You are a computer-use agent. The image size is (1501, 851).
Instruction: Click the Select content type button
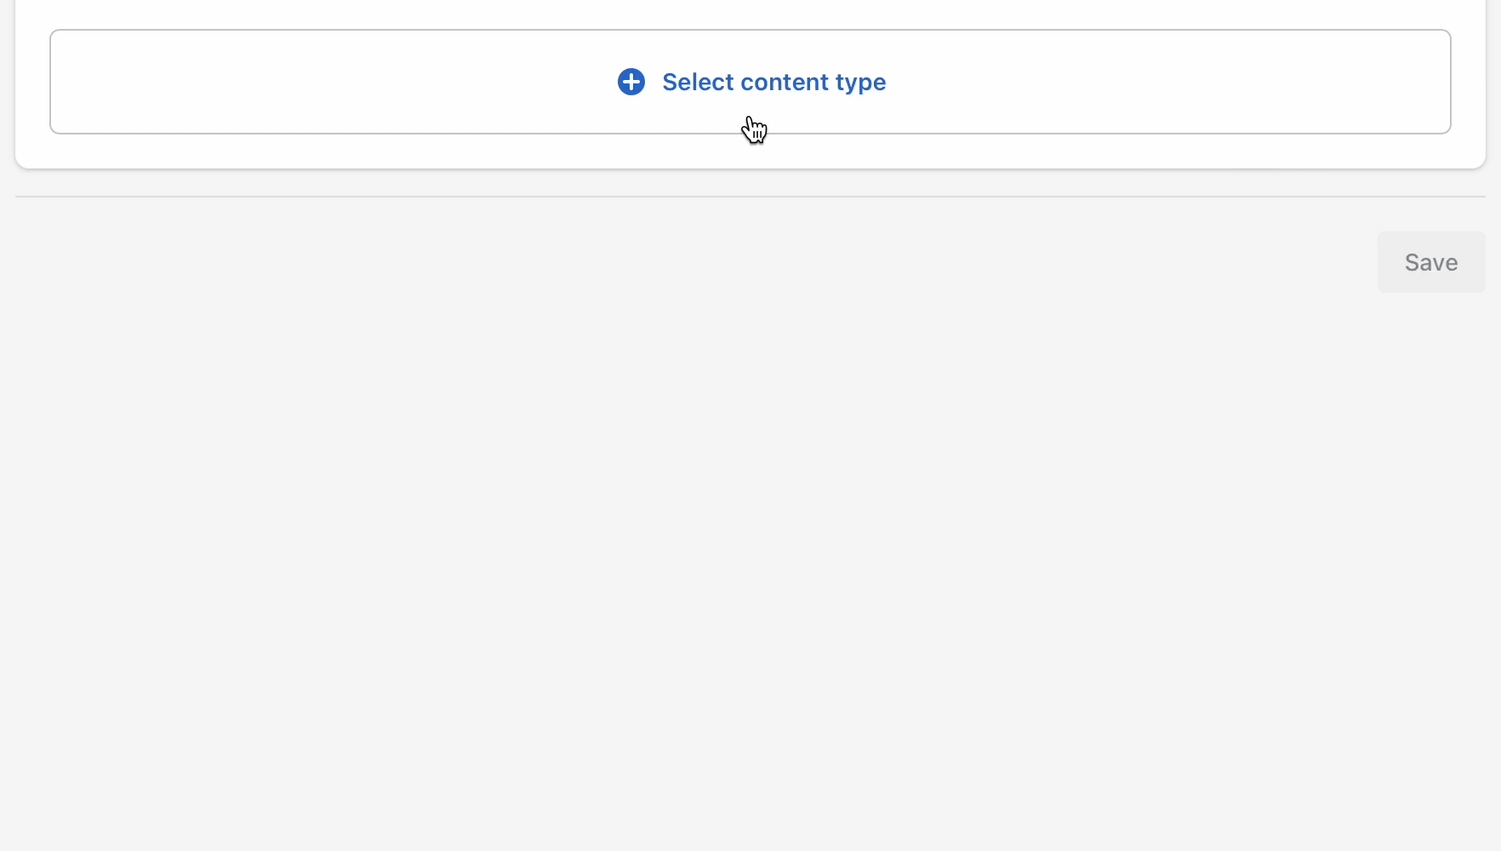point(750,82)
